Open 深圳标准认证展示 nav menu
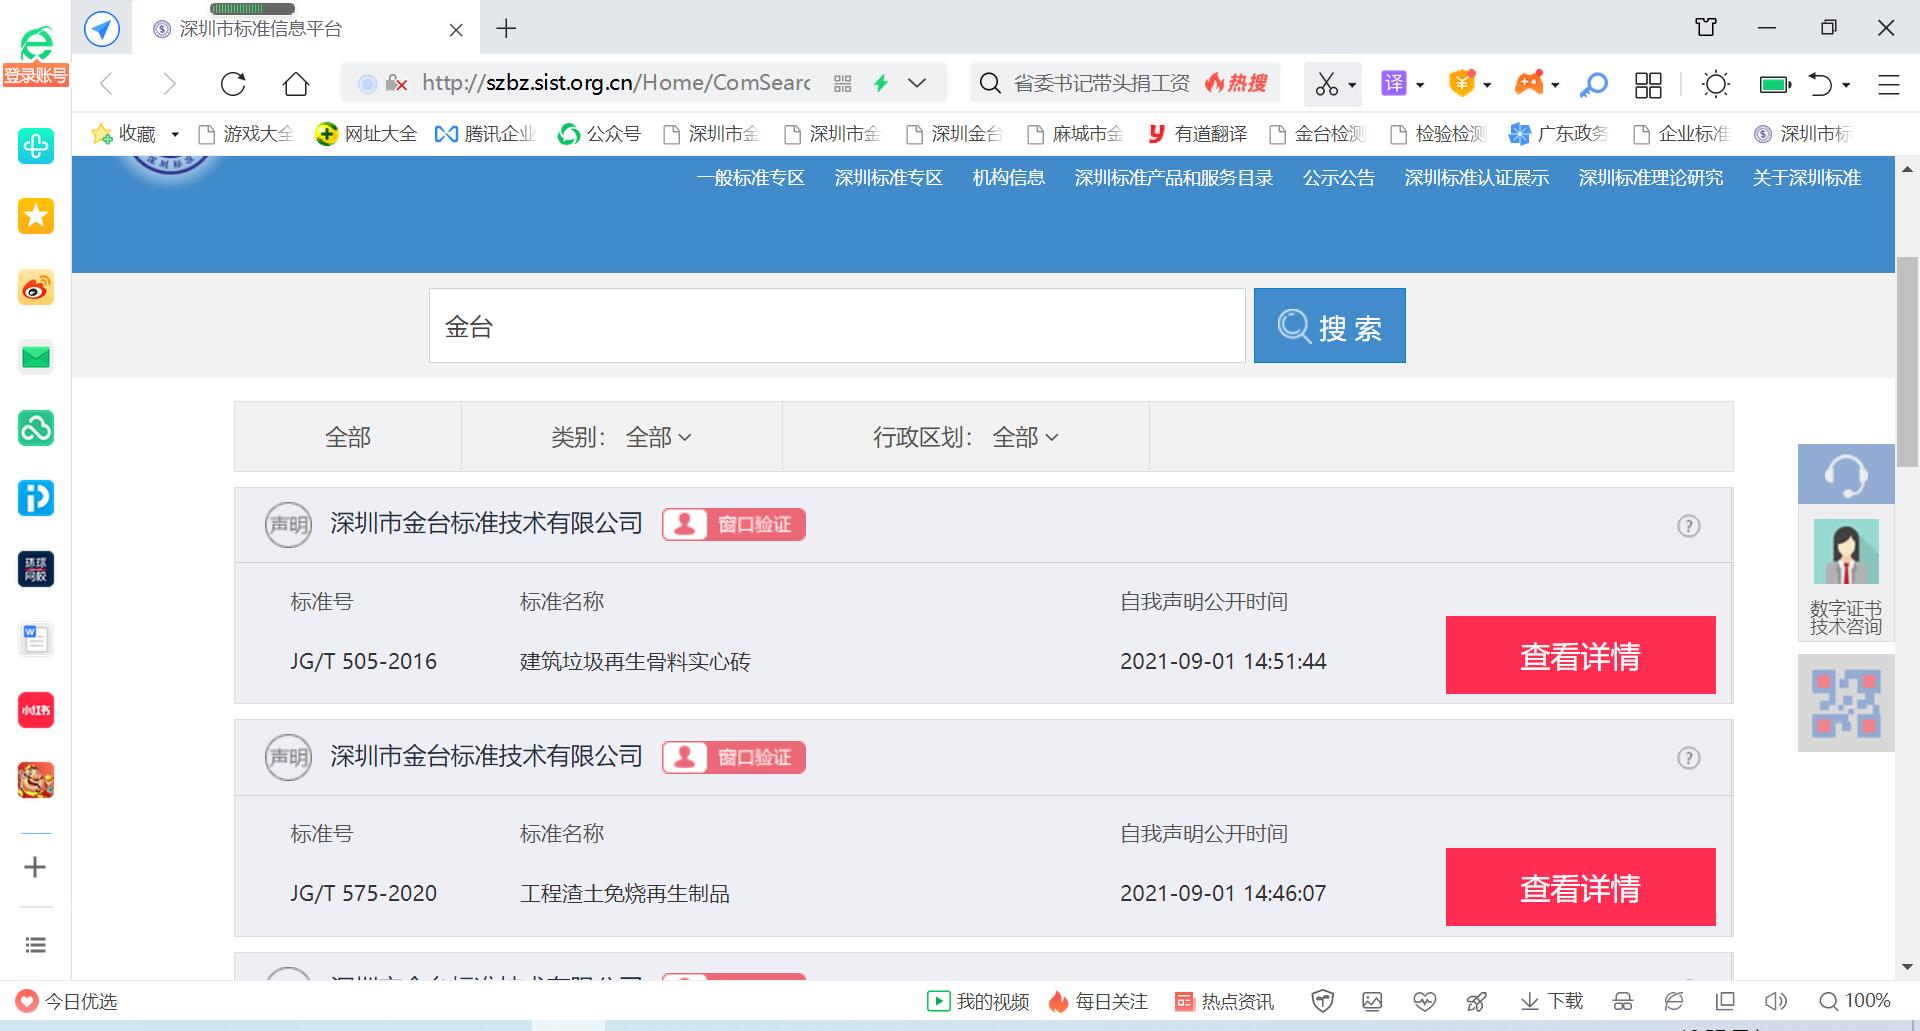 tap(1477, 178)
